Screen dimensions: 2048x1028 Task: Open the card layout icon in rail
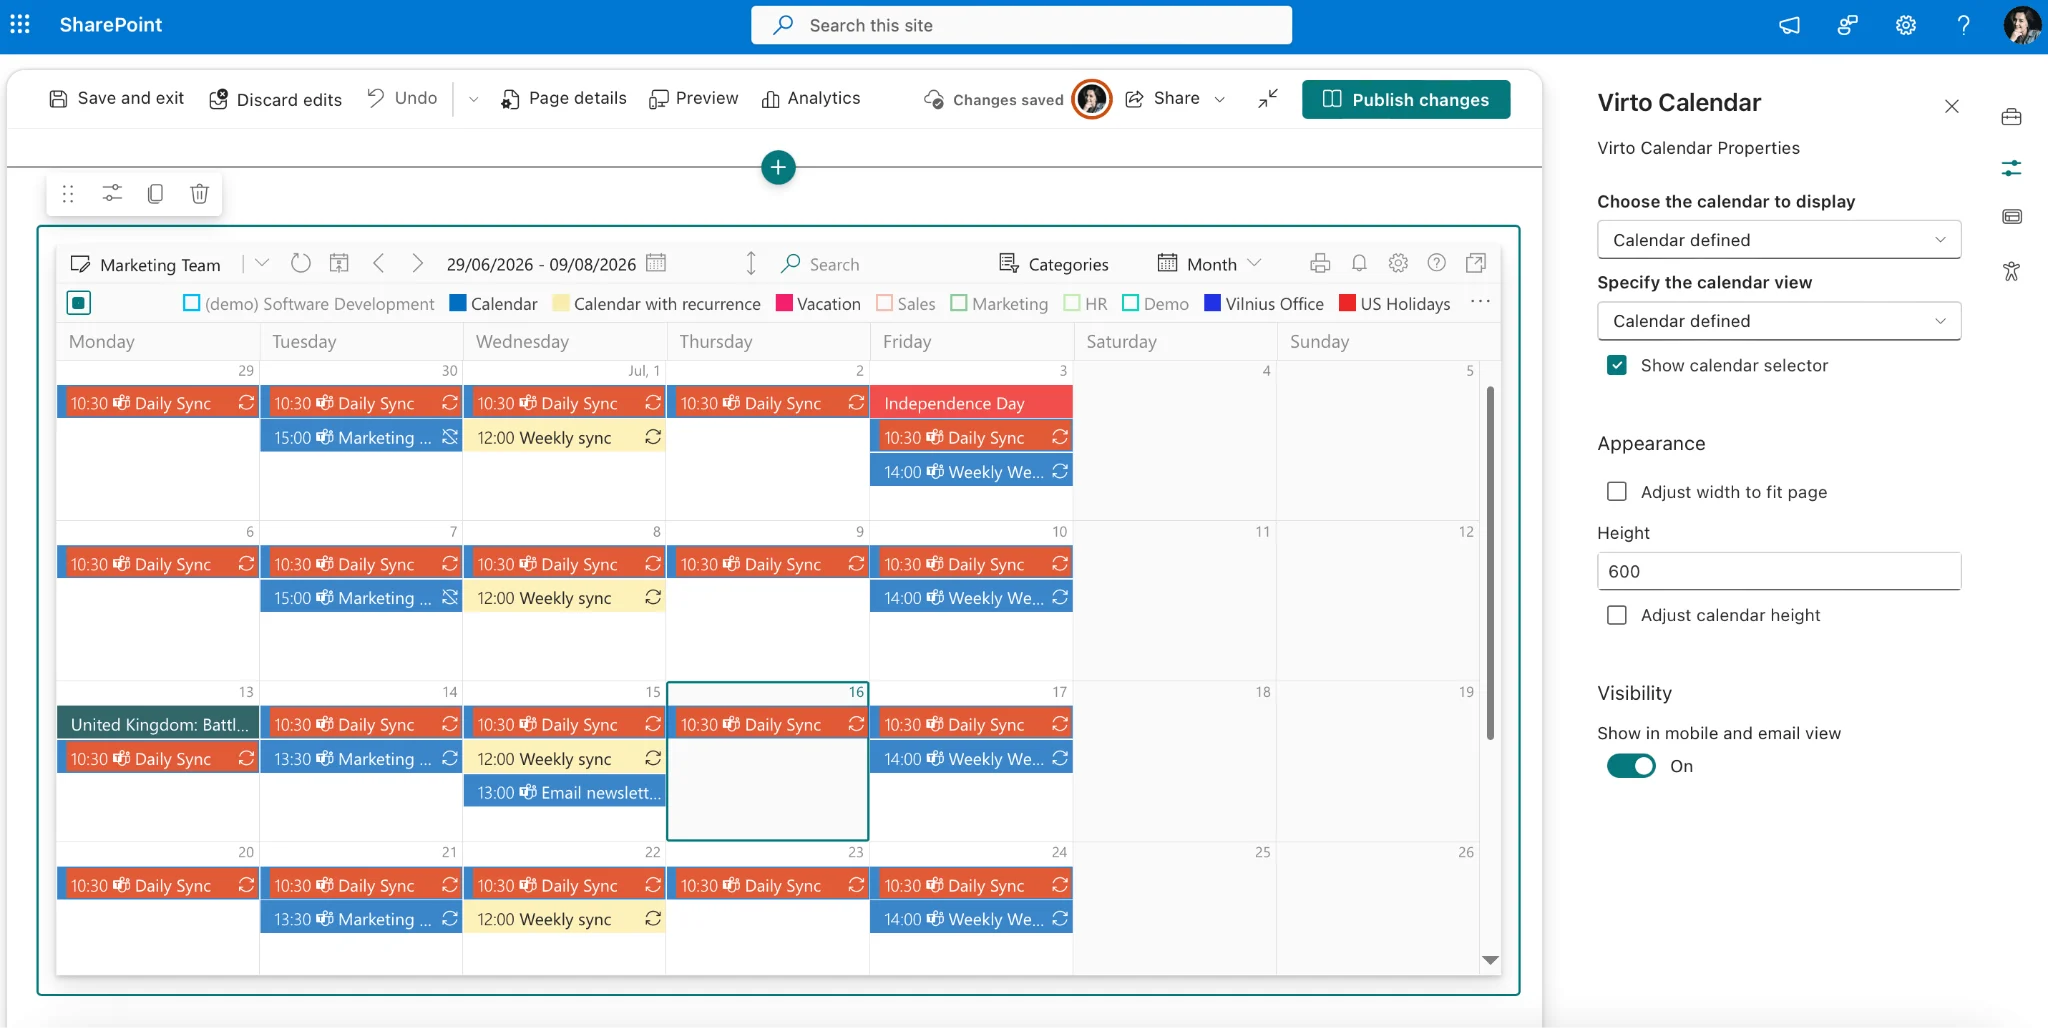click(x=2011, y=217)
